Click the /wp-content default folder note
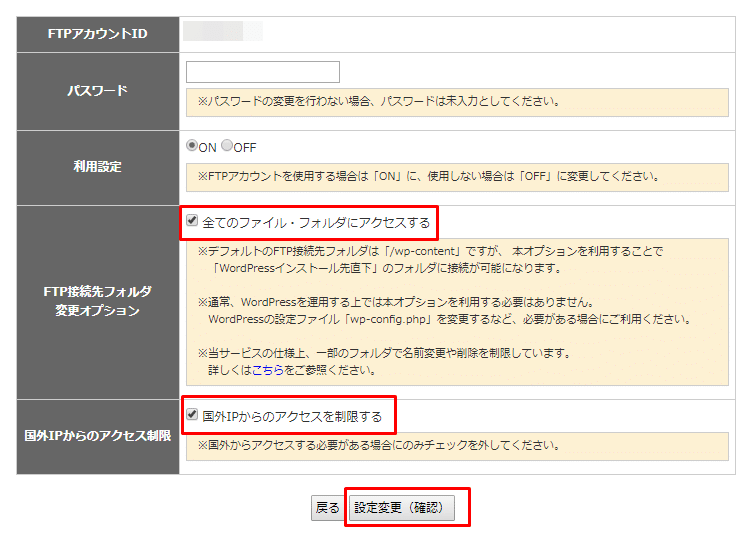This screenshot has height=539, width=750. pyautogui.click(x=430, y=260)
